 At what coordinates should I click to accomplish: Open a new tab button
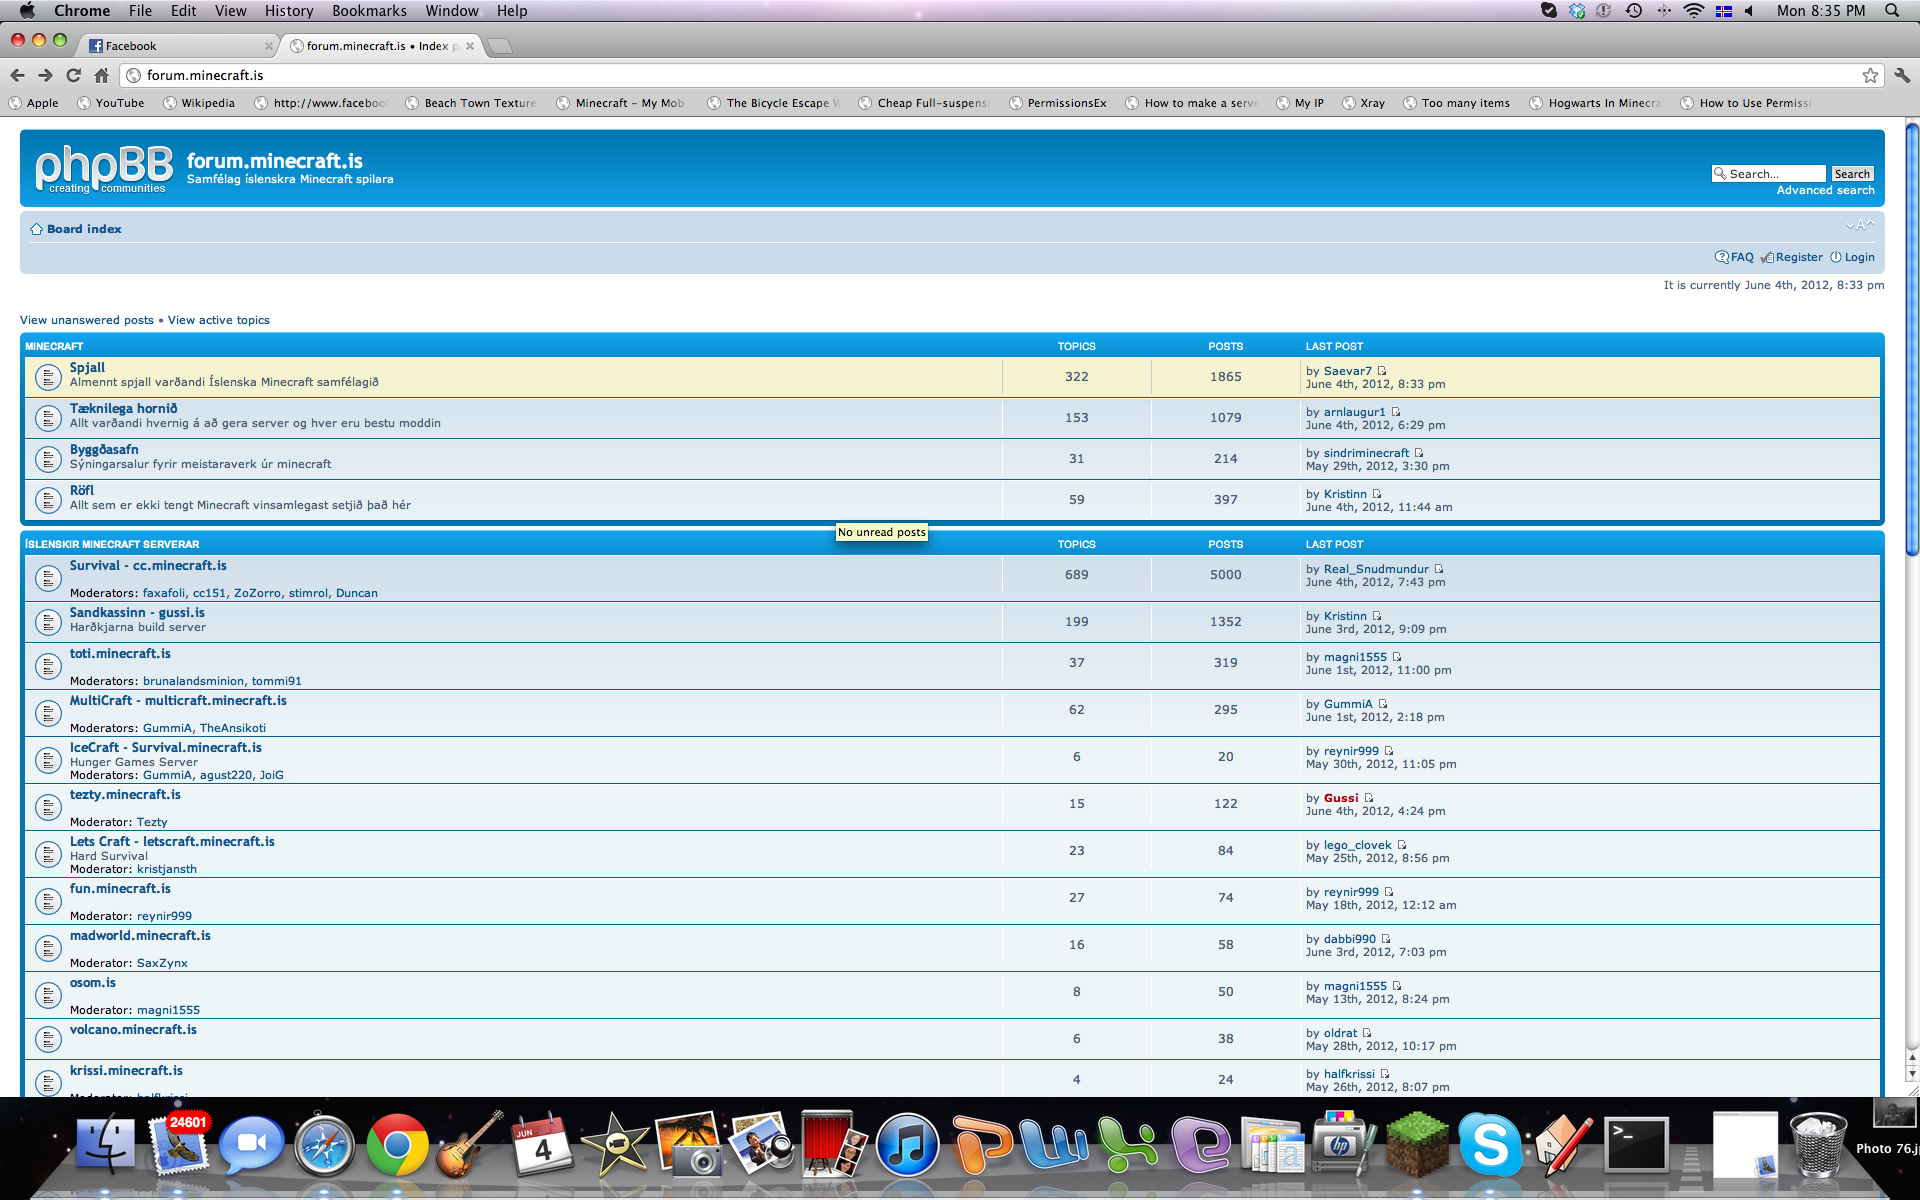pyautogui.click(x=500, y=46)
